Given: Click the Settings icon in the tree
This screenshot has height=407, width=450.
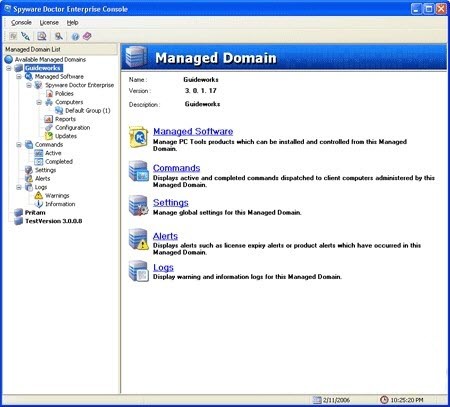Looking at the screenshot, I should click(x=29, y=170).
